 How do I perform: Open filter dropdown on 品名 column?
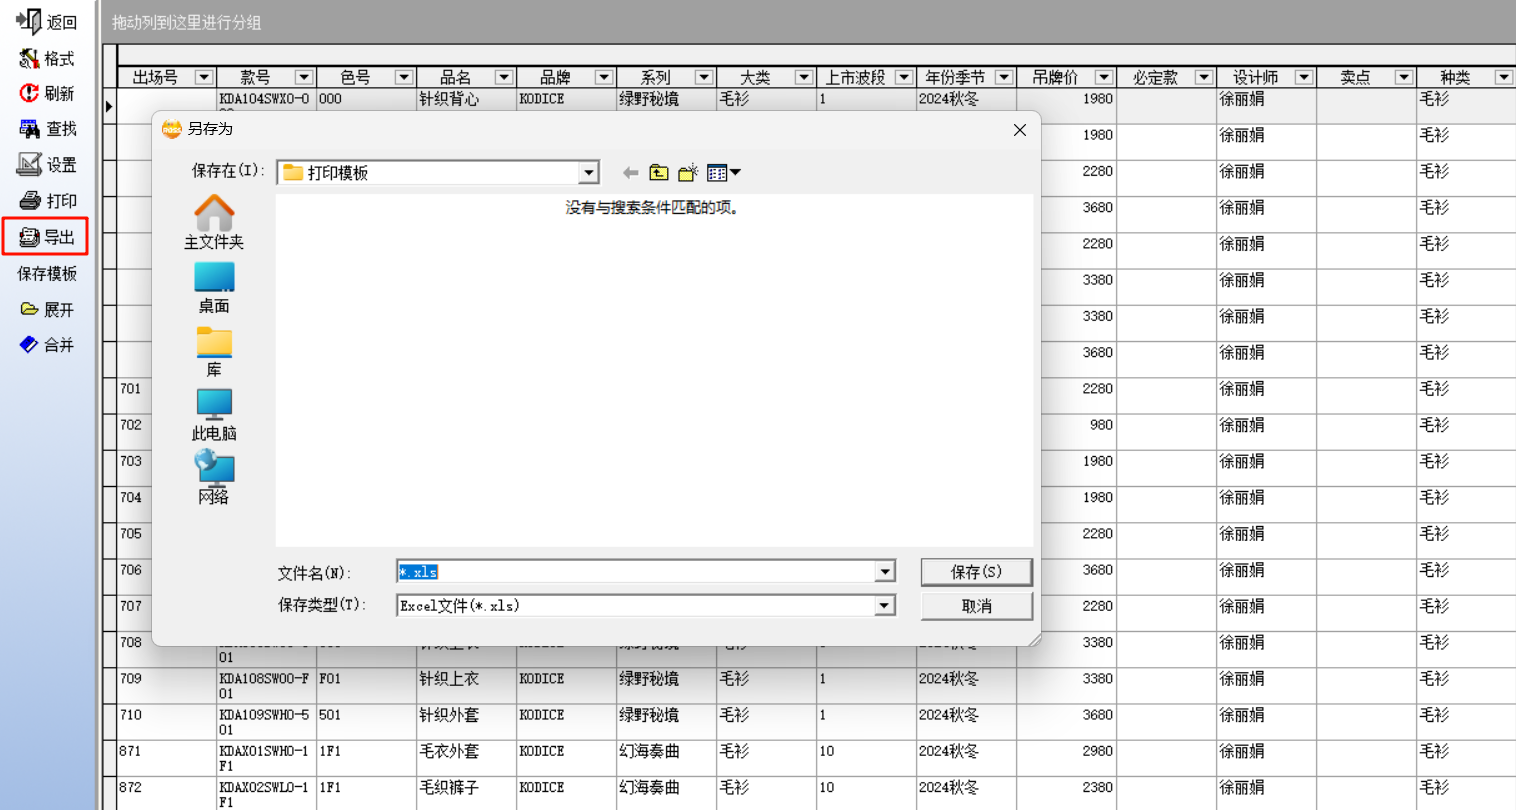click(x=504, y=77)
